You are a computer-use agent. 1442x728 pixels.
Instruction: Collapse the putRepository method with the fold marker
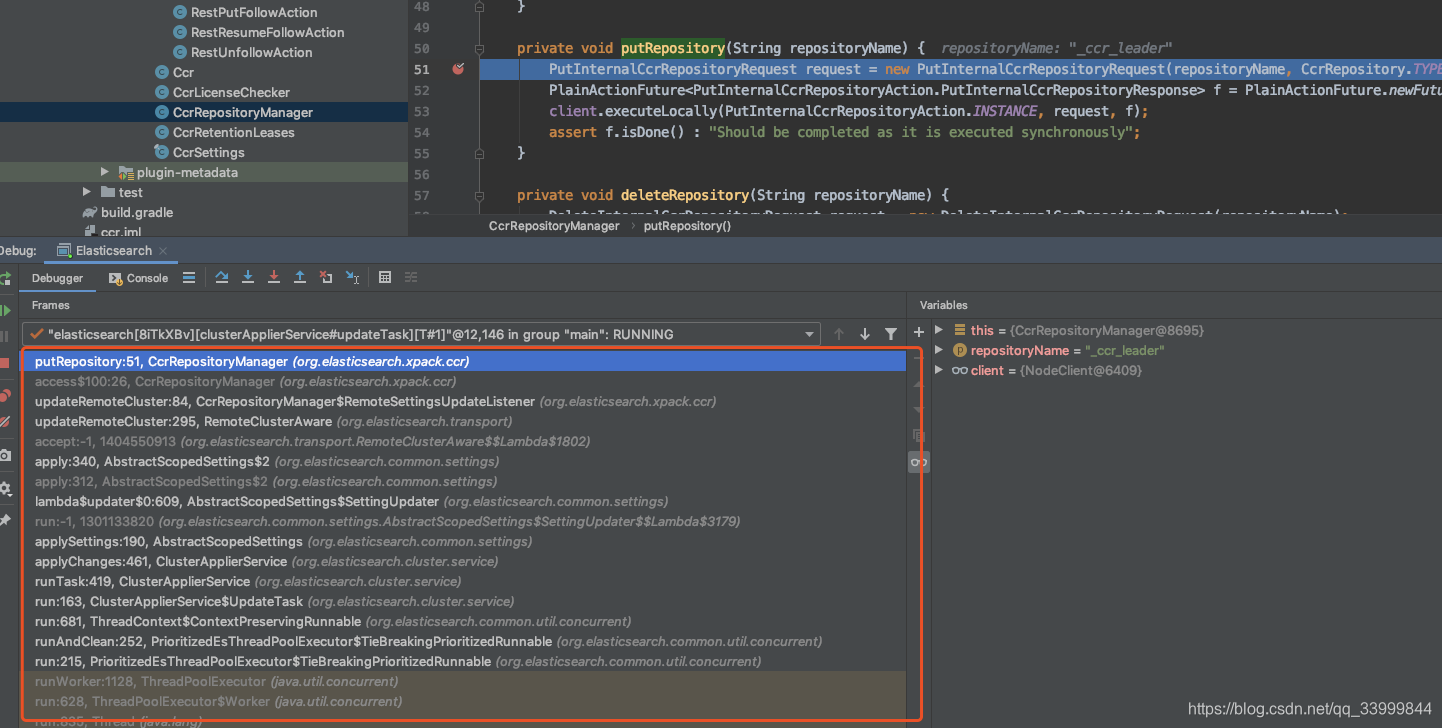479,48
